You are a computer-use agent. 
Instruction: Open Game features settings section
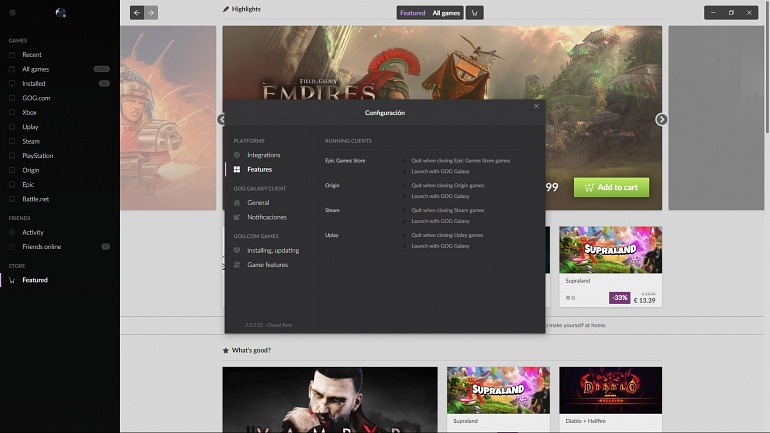coord(269,265)
